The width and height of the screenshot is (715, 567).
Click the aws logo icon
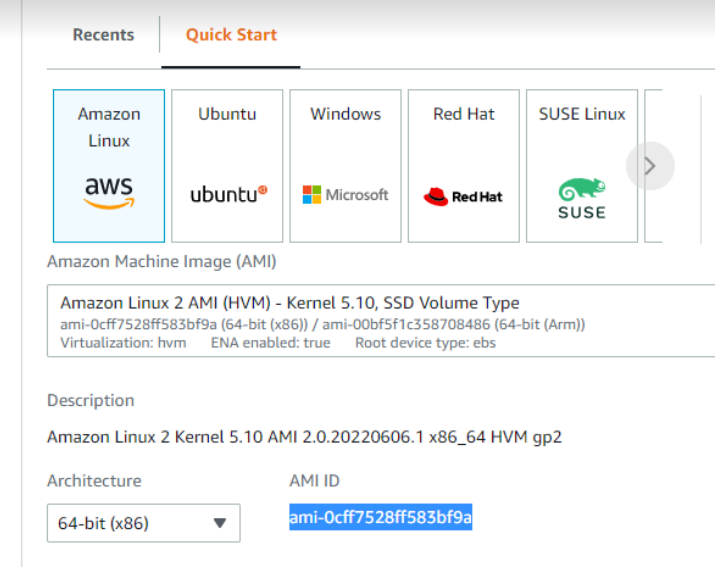pos(109,192)
